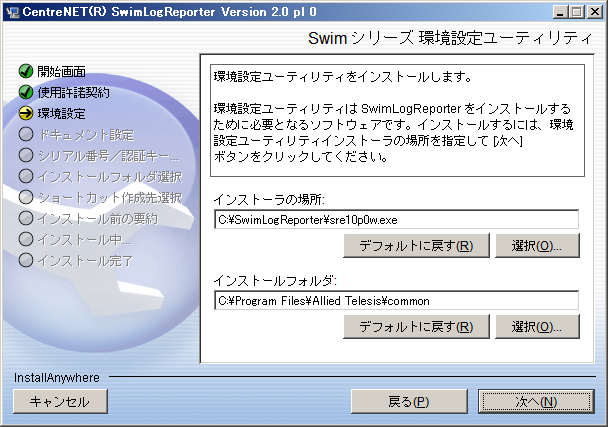Viewport: 608px width, 427px height.
Task: Click the InstallAnywhere label
Action: tap(57, 377)
